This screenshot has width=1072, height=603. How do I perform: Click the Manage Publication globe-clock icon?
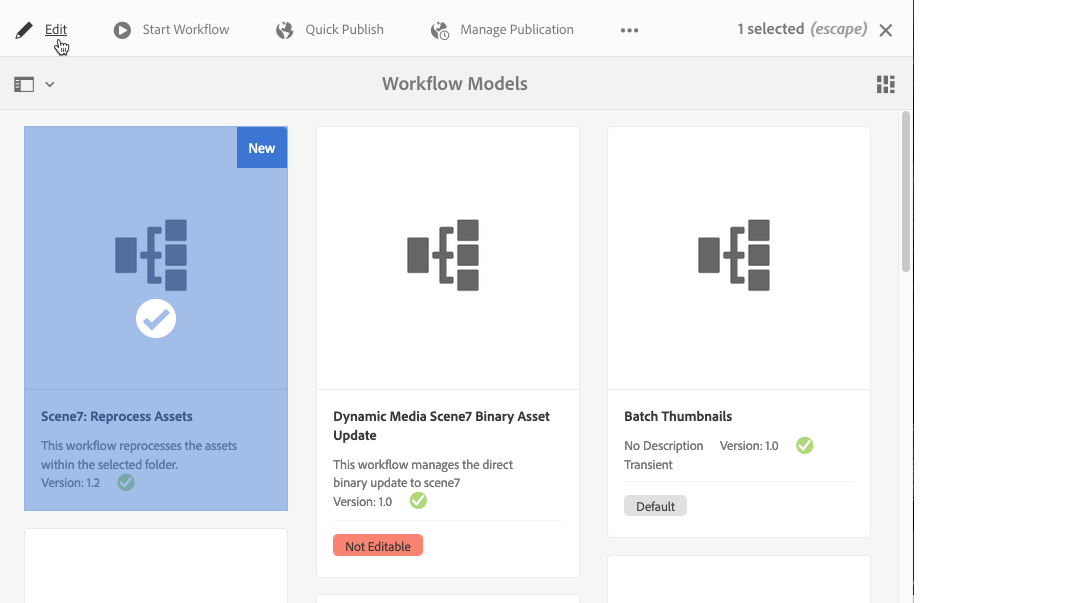[440, 30]
